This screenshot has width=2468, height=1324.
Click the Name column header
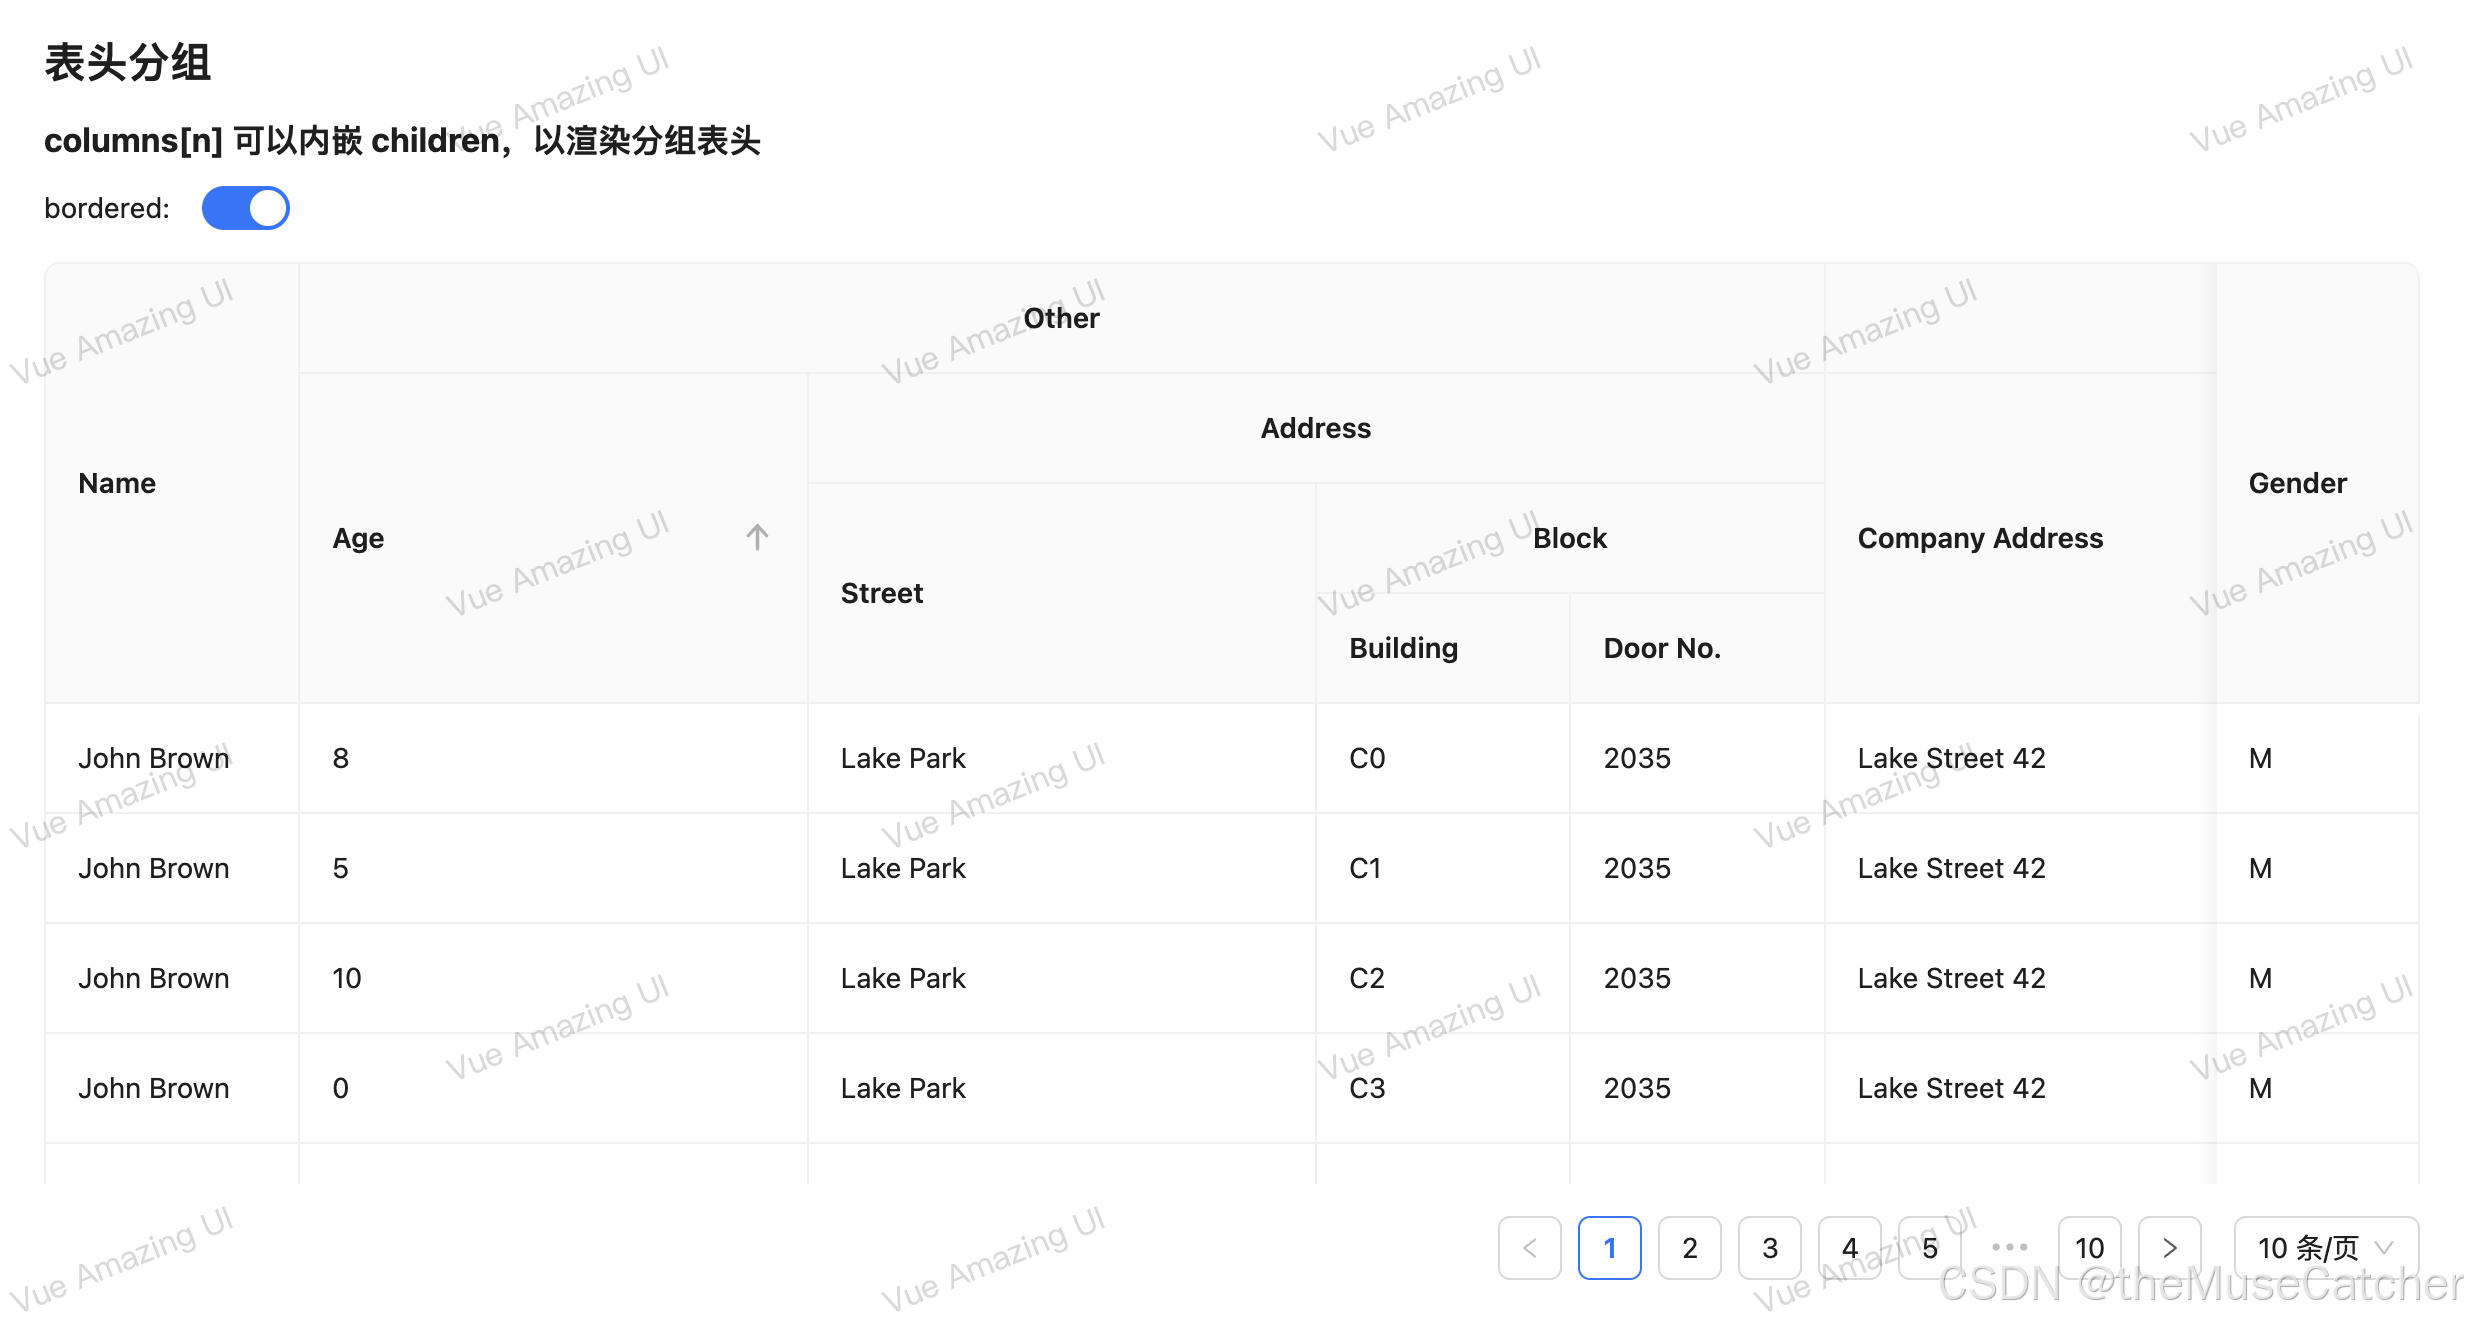coord(117,483)
